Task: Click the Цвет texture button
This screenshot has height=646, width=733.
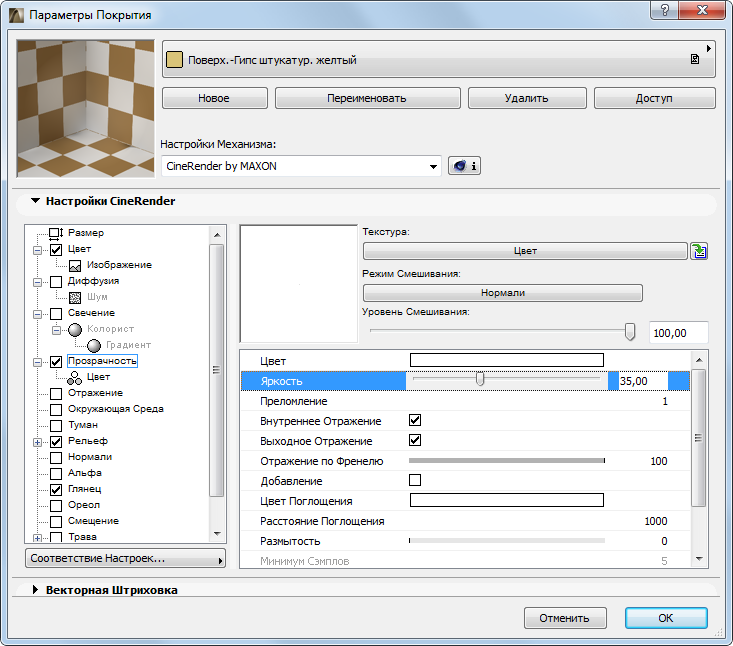Action: click(525, 251)
